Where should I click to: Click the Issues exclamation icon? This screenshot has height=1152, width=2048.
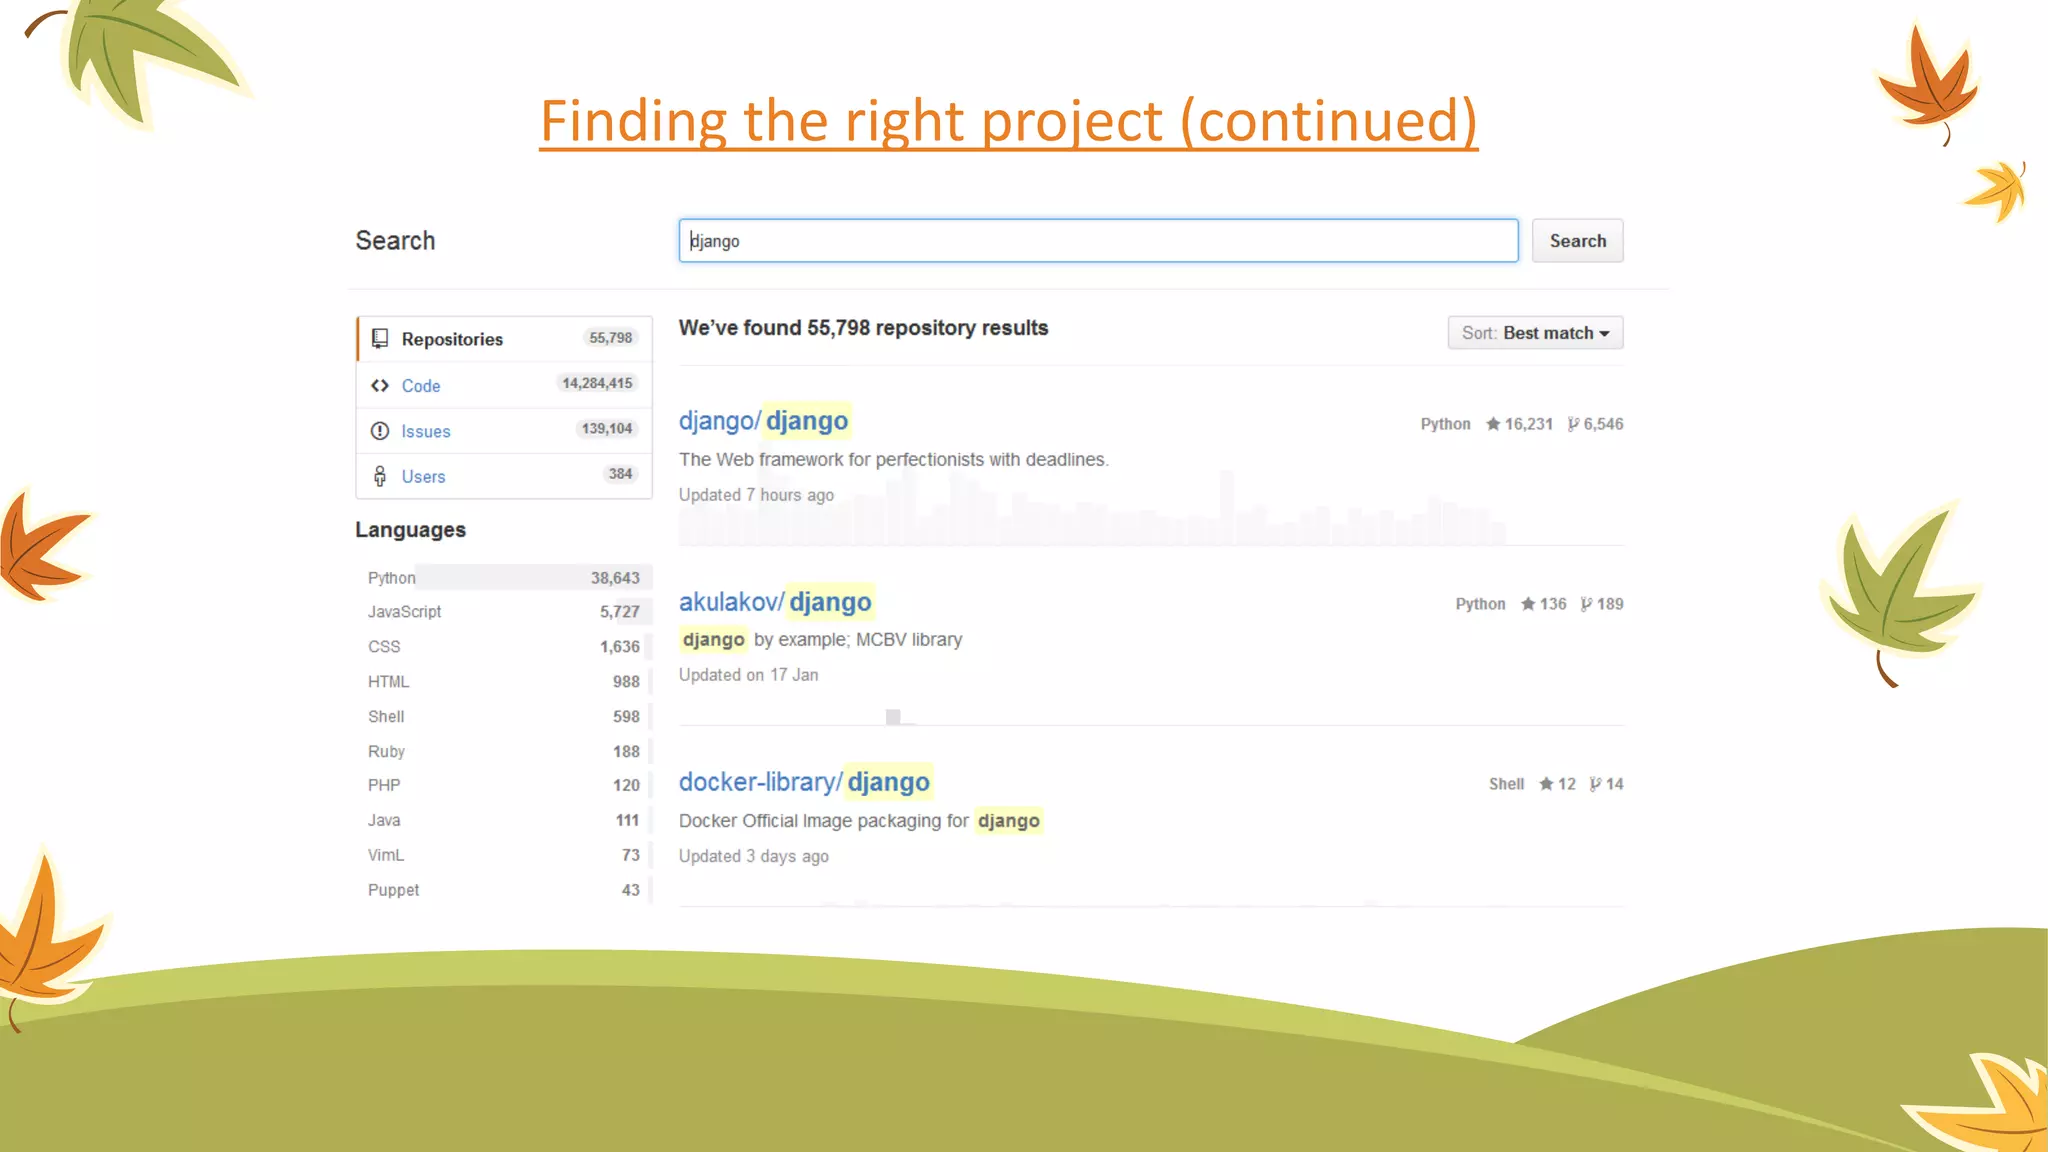pyautogui.click(x=380, y=431)
